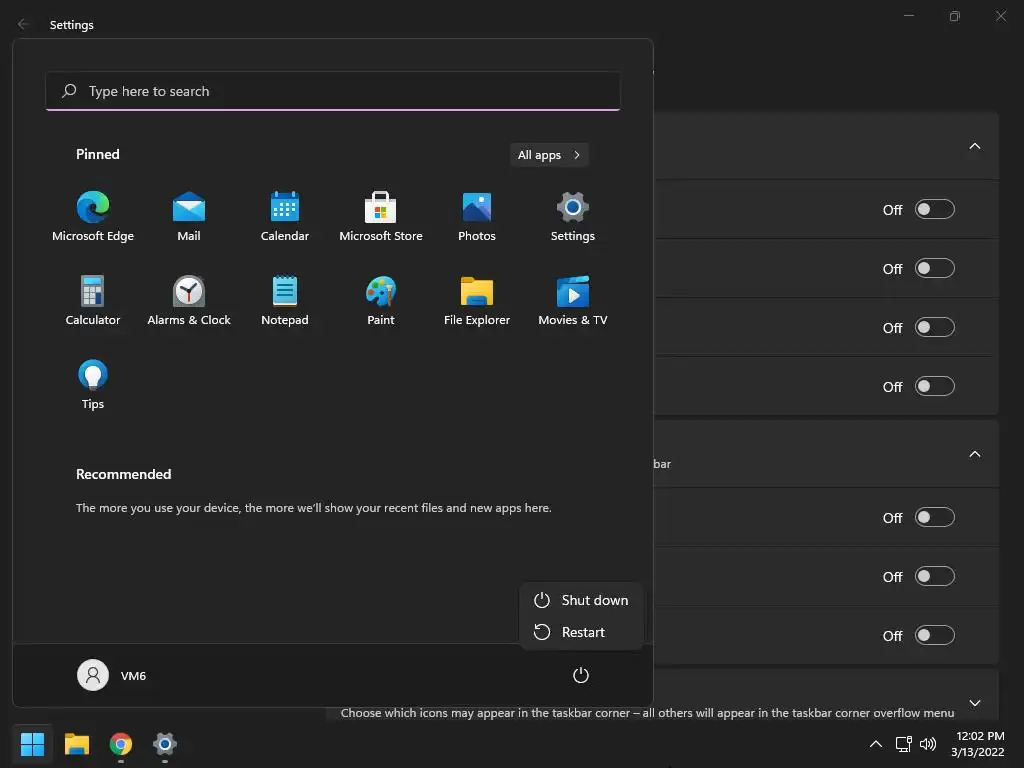Turn on fourth toggle in upper Settings group
The image size is (1024, 768).
[935, 387]
